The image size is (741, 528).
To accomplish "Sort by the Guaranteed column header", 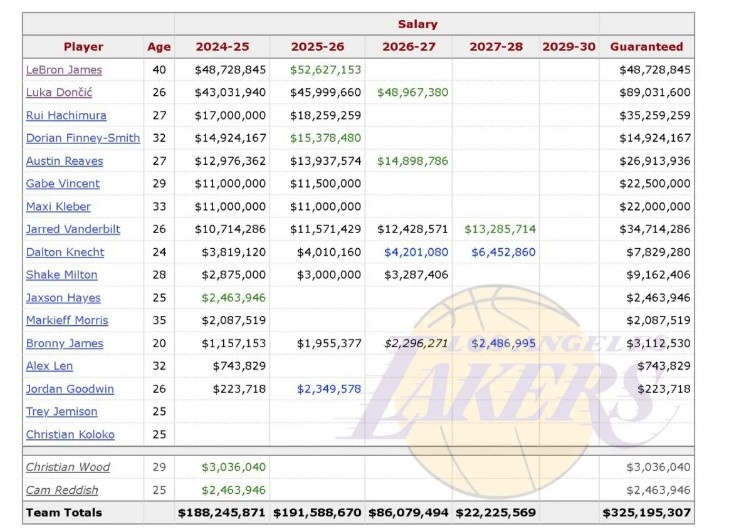I will [x=646, y=46].
